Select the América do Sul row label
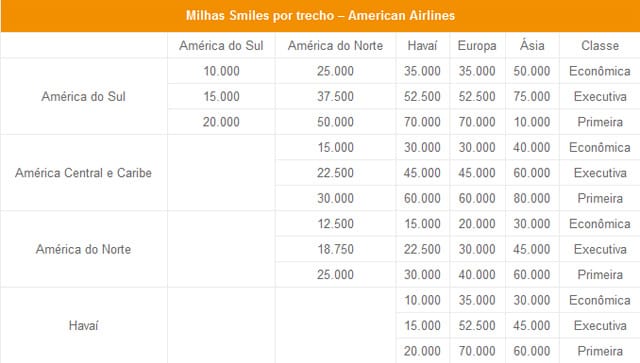 84,96
